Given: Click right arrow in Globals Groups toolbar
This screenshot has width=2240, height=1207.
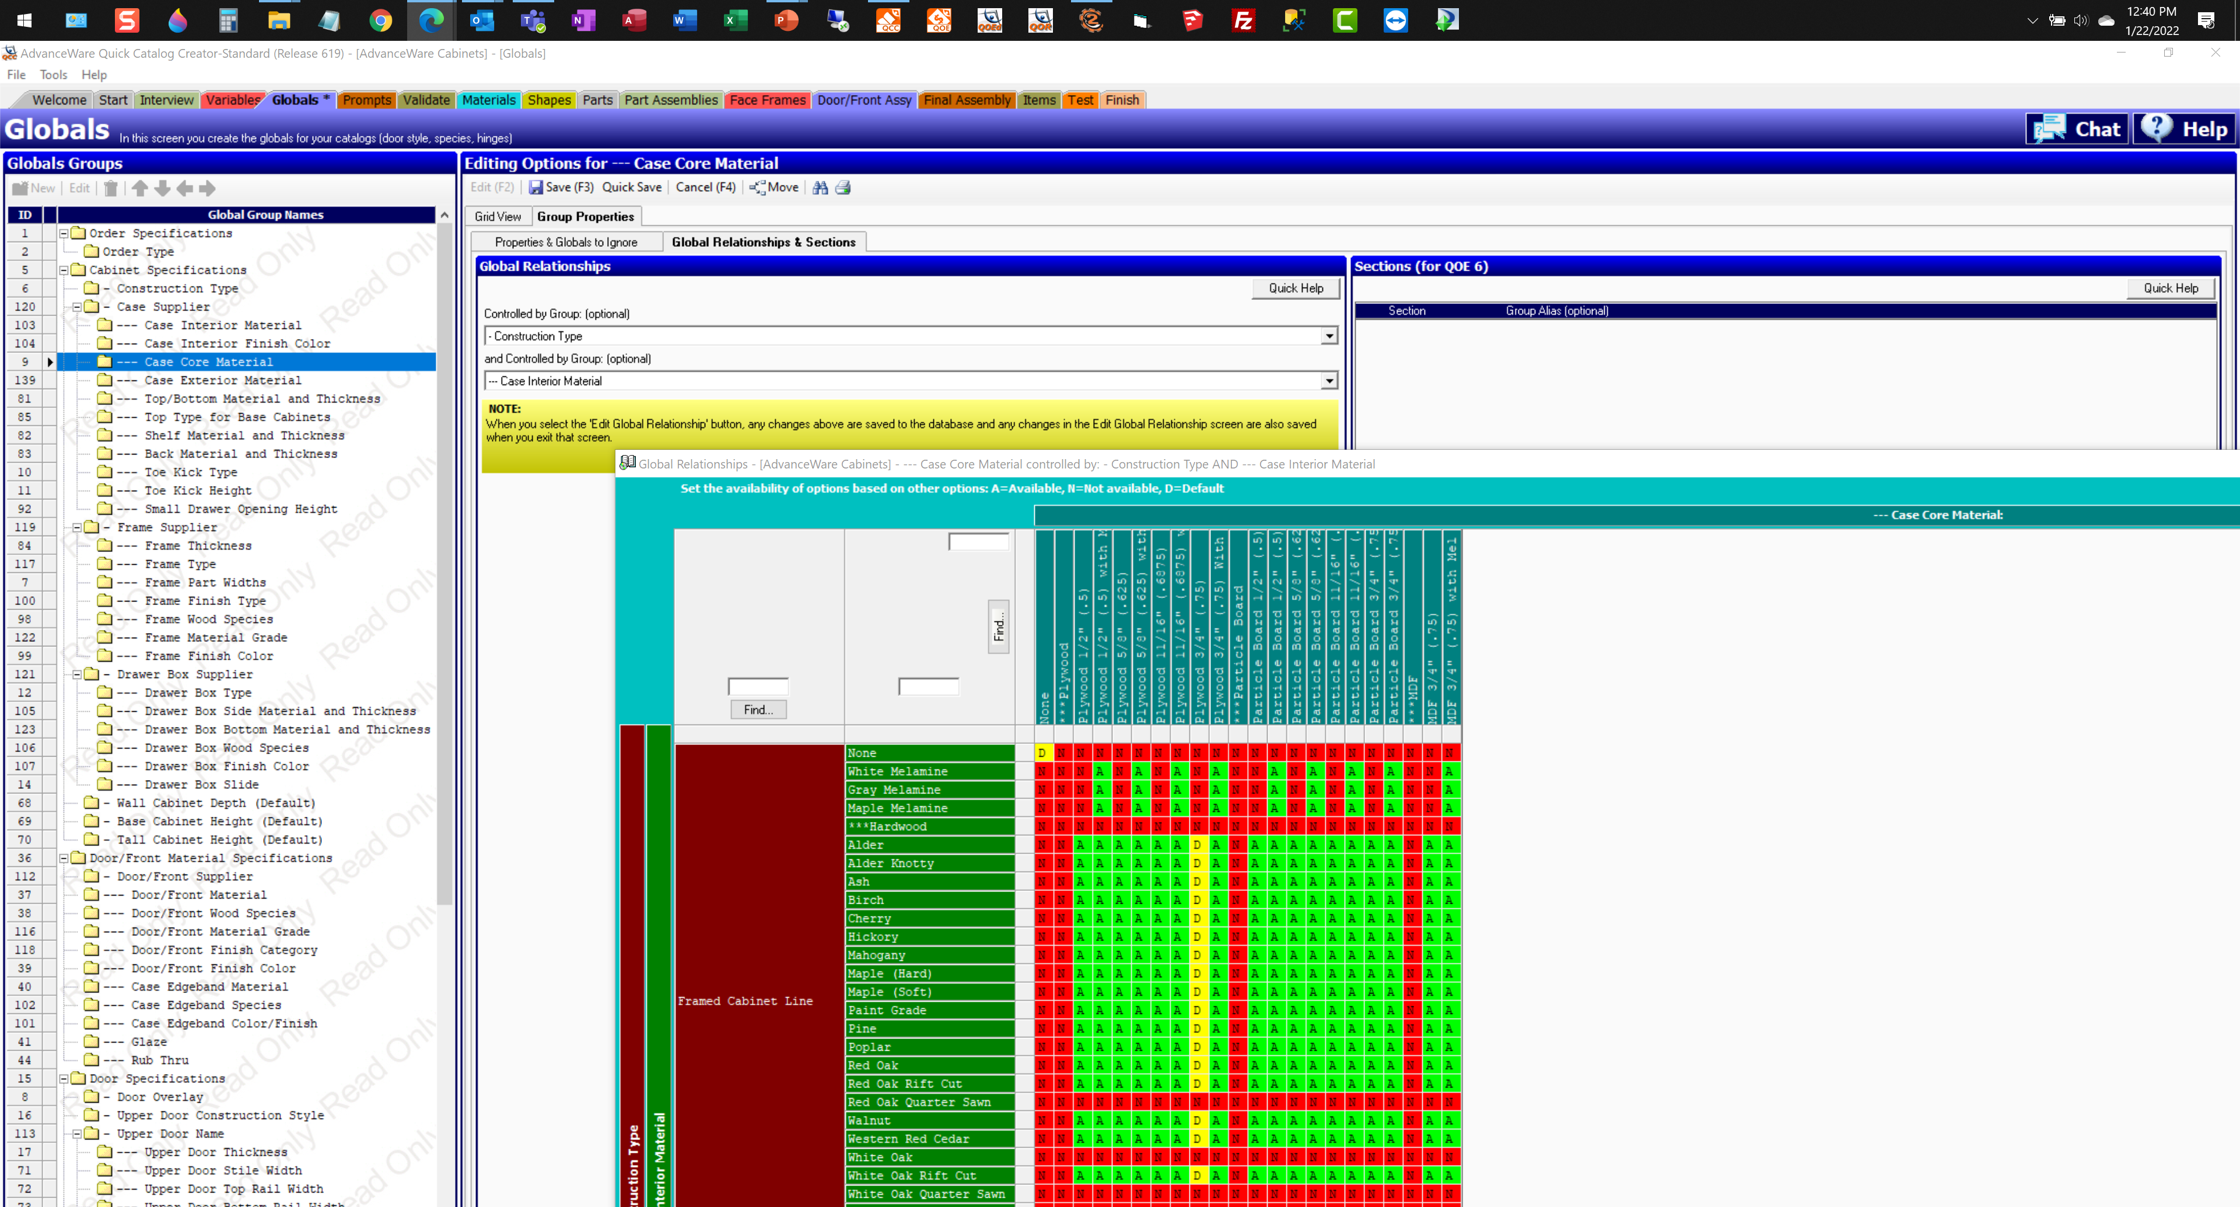Looking at the screenshot, I should click(207, 188).
